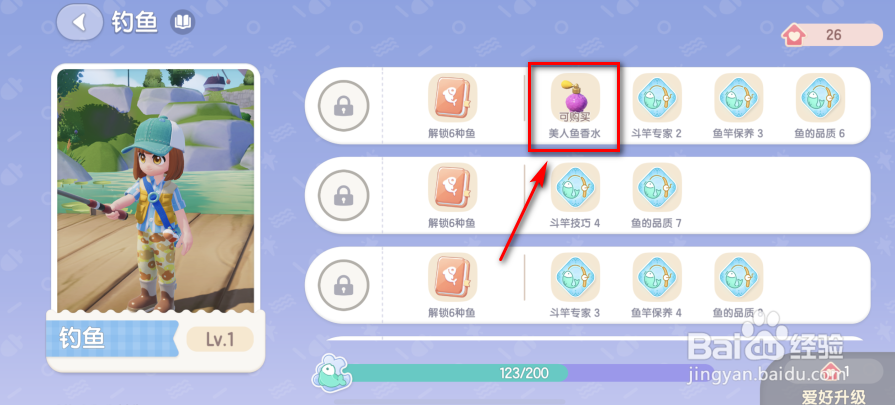895x405 pixels.
Task: Open the 斗竿专家 2 skill icon
Action: coord(657,98)
